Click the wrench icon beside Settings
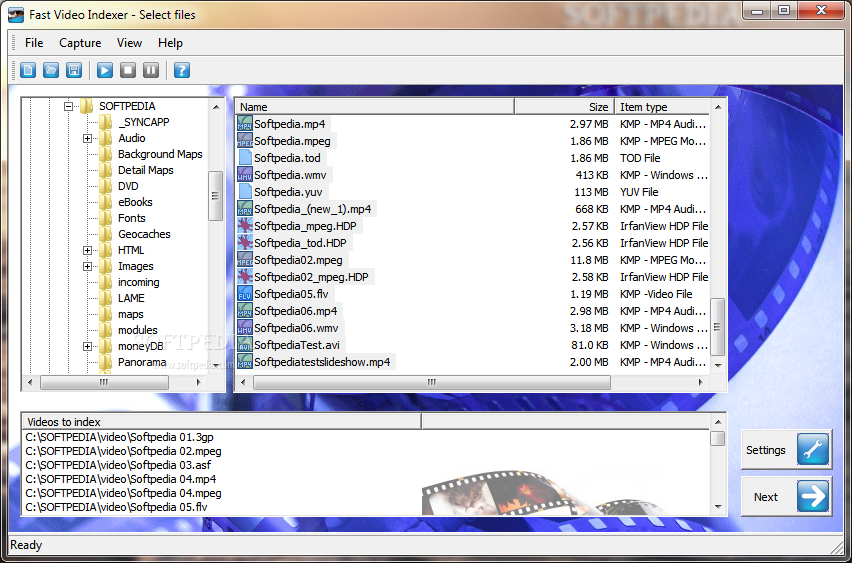Image resolution: width=852 pixels, height=563 pixels. tap(813, 449)
